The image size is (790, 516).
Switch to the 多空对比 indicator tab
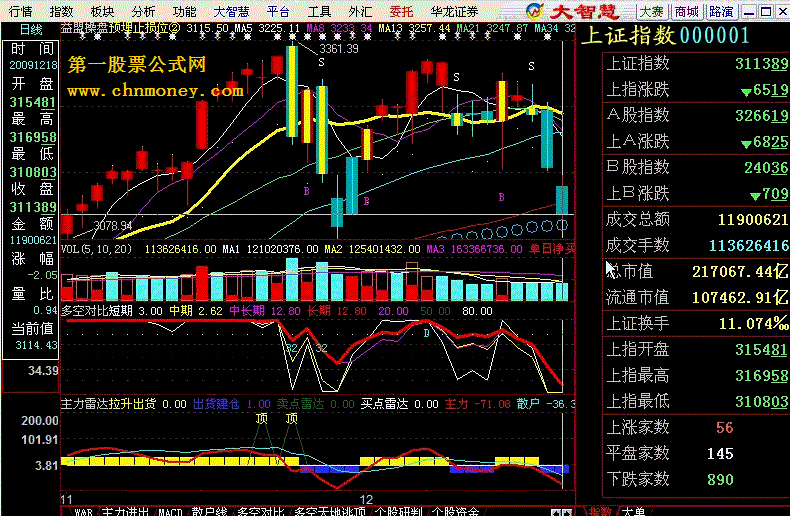(x=260, y=511)
